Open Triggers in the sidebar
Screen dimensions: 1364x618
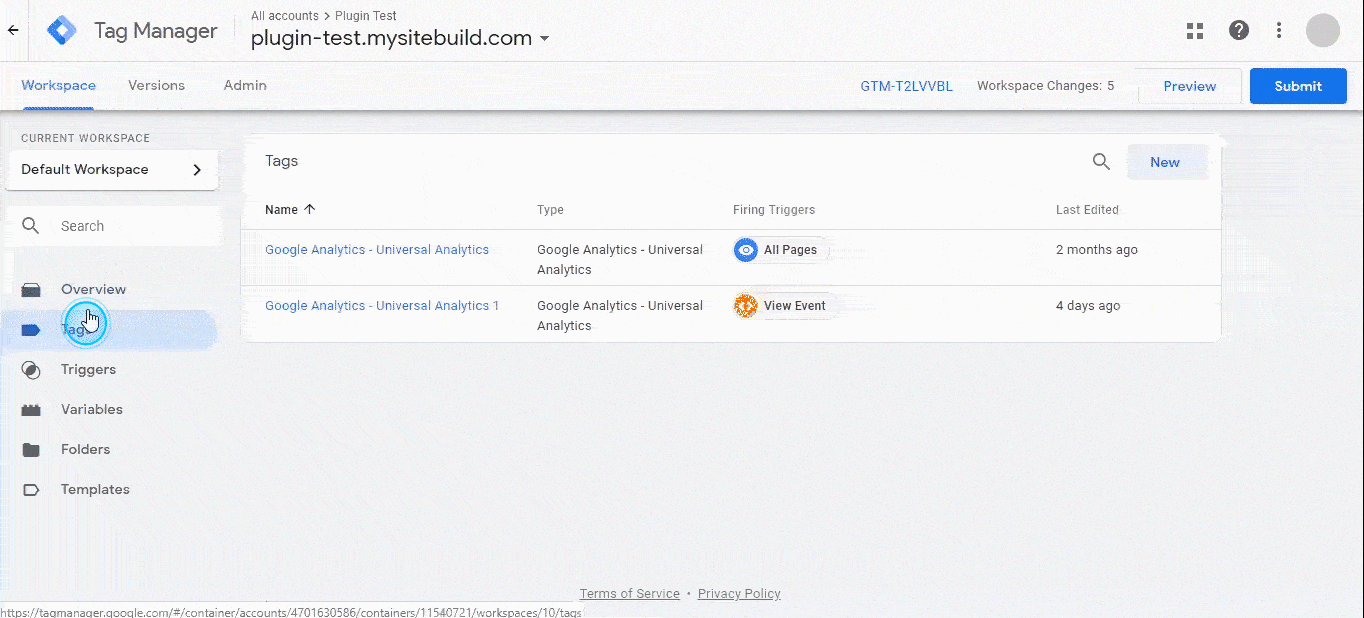[88, 370]
